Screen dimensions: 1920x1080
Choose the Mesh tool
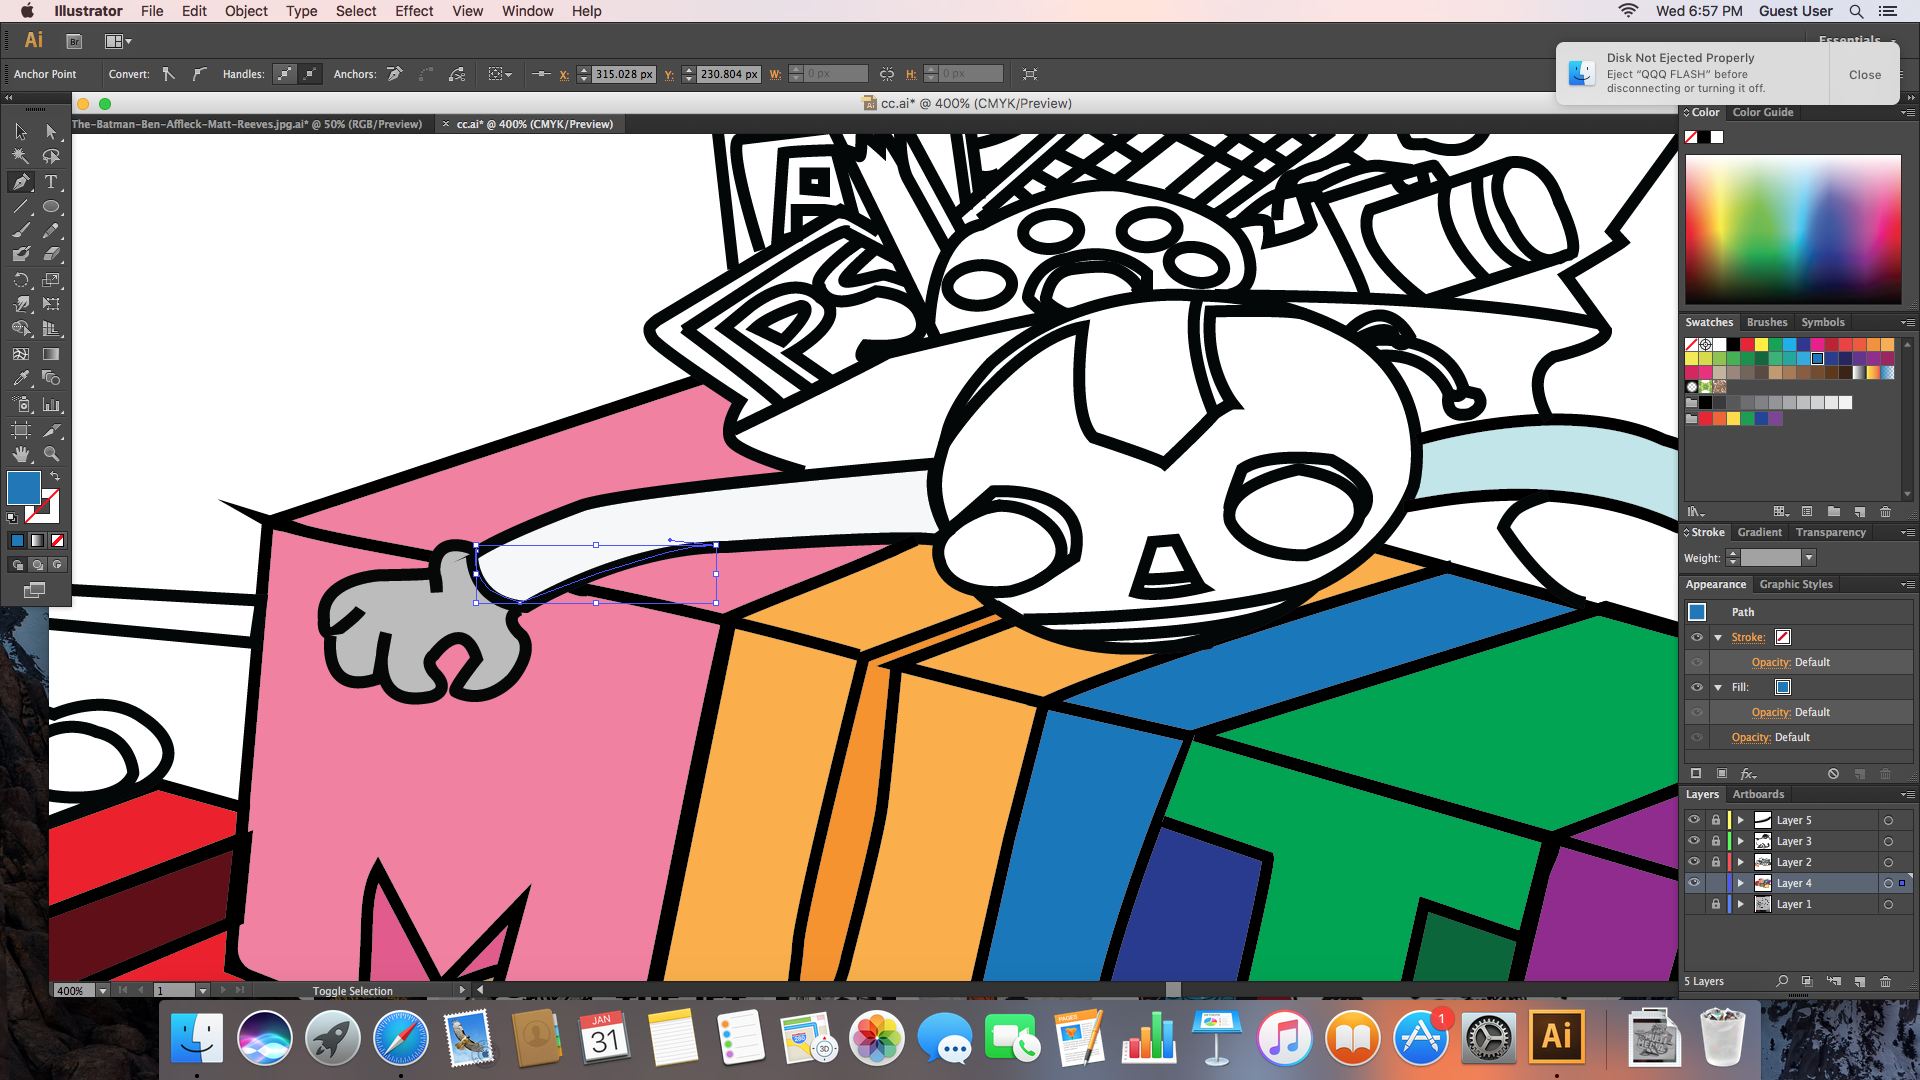[21, 354]
